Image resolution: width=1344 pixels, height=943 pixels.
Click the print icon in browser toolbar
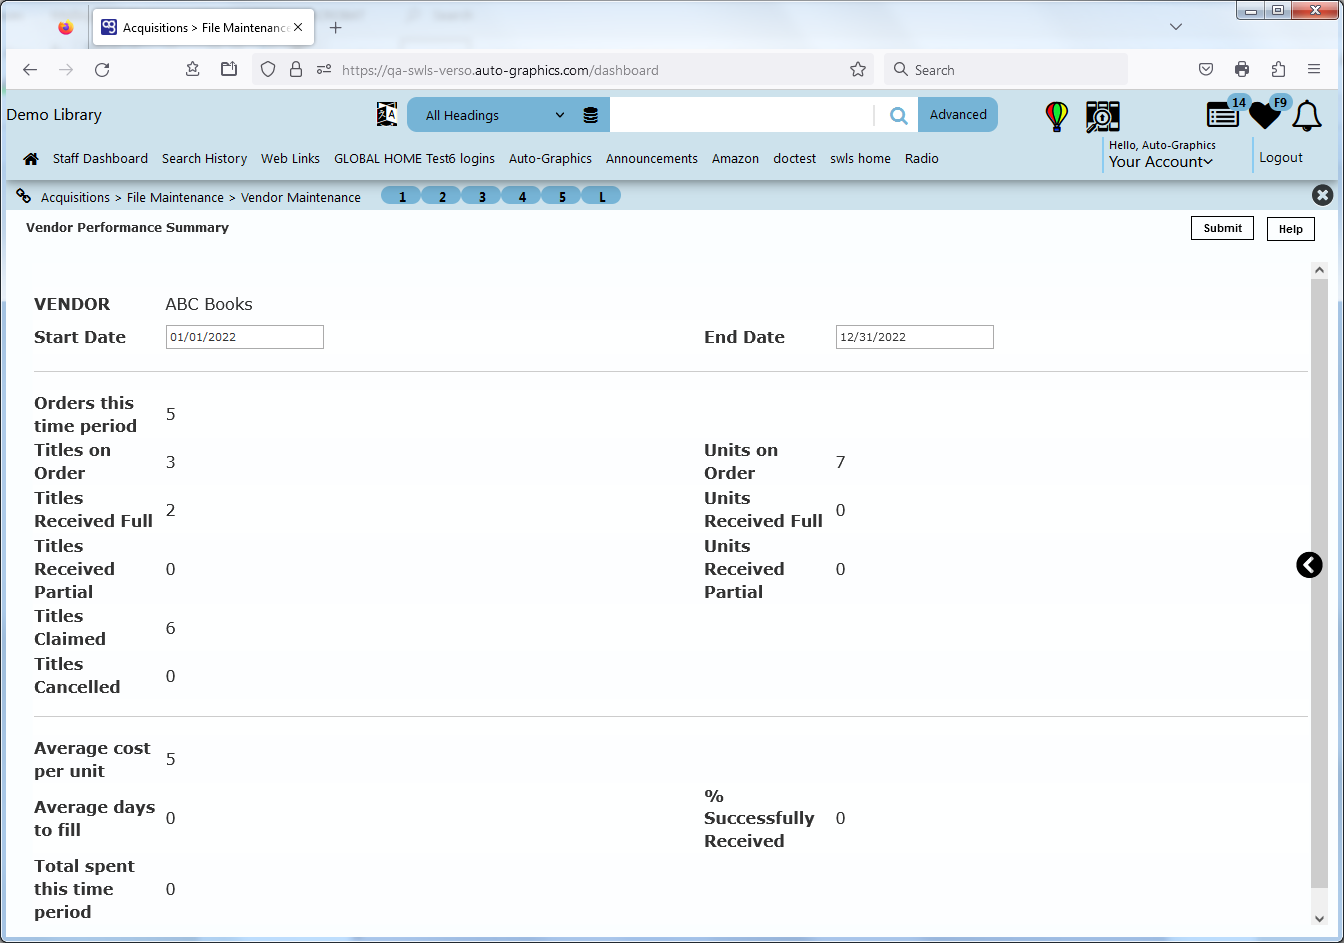click(1242, 70)
